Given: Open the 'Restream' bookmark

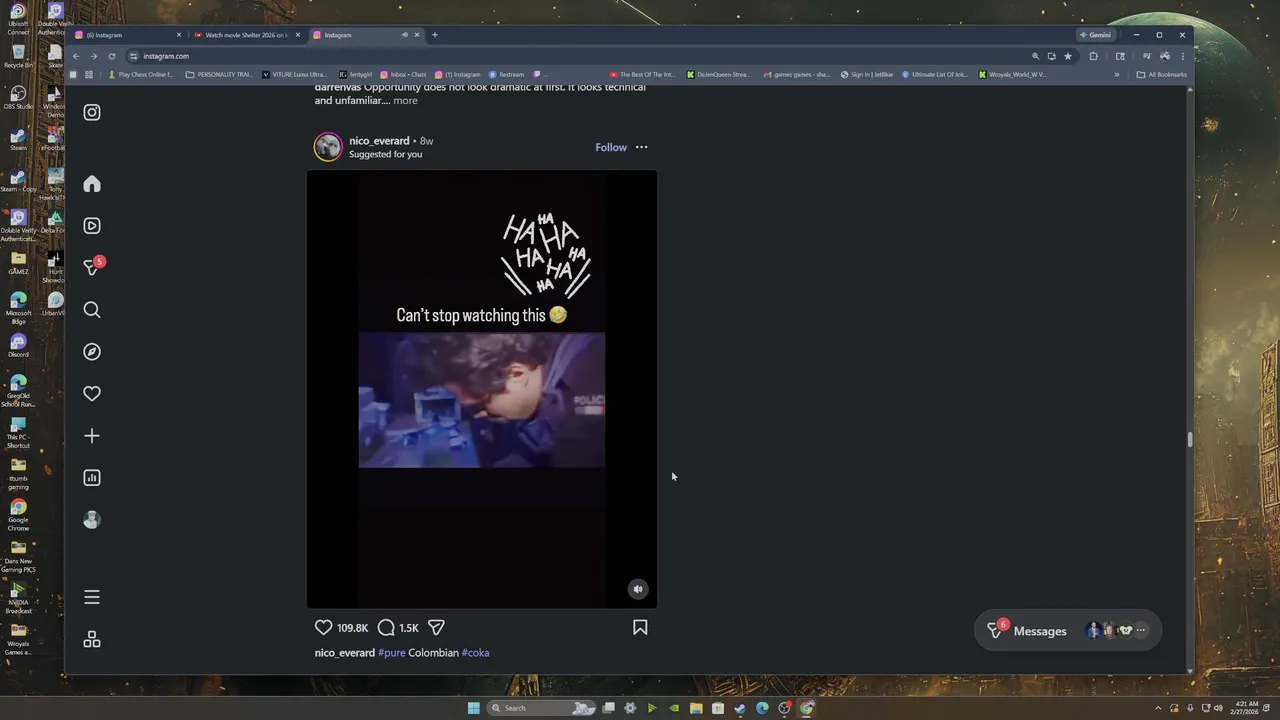Looking at the screenshot, I should click(x=506, y=74).
